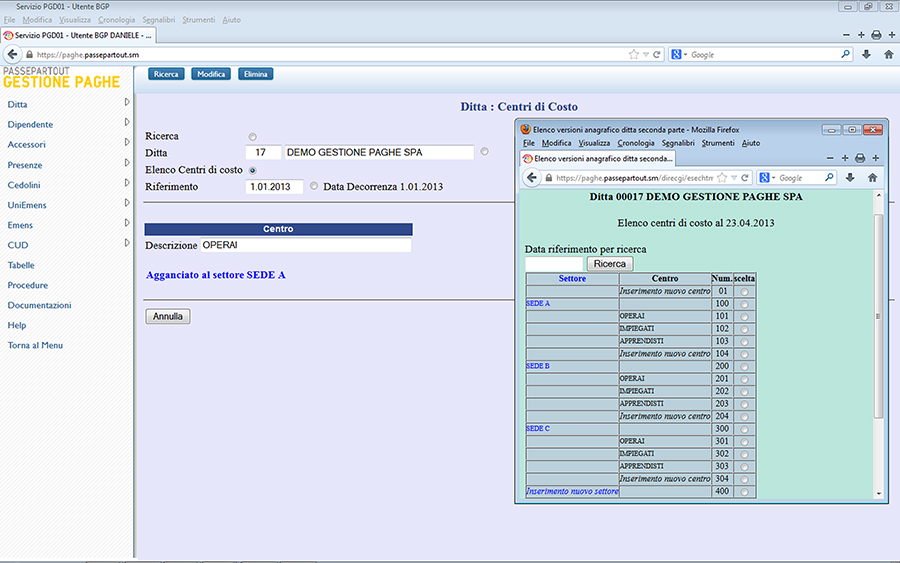This screenshot has height=563, width=900.
Task: Reload page in popup Firefox window
Action: pyautogui.click(x=744, y=178)
